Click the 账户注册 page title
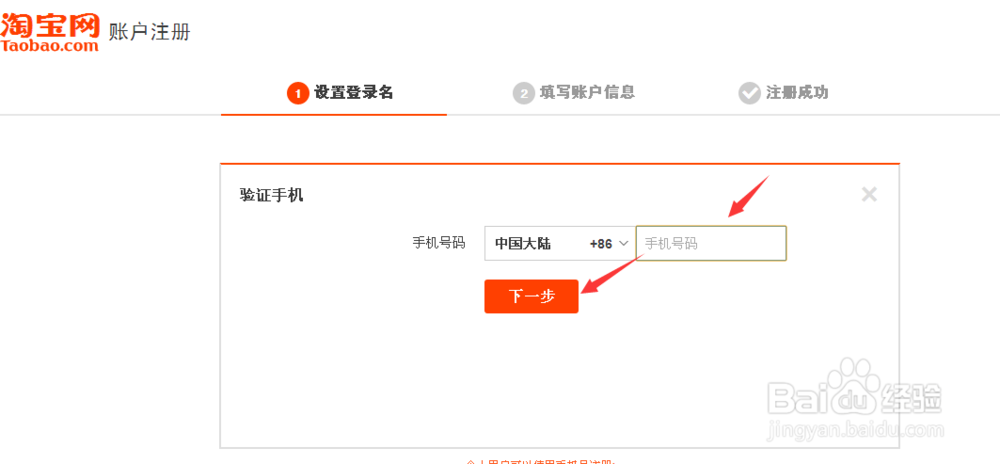The width and height of the screenshot is (1000, 464). click(149, 32)
